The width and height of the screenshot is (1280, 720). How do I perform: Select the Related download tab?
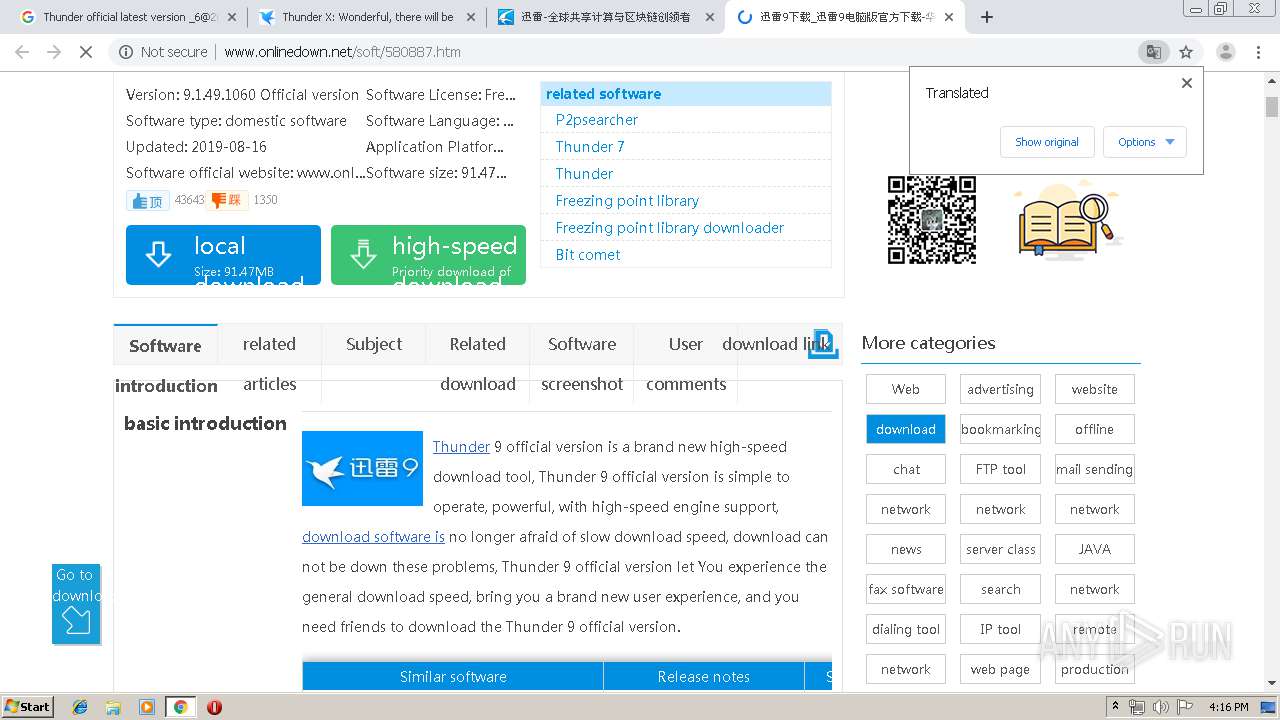[x=478, y=363]
